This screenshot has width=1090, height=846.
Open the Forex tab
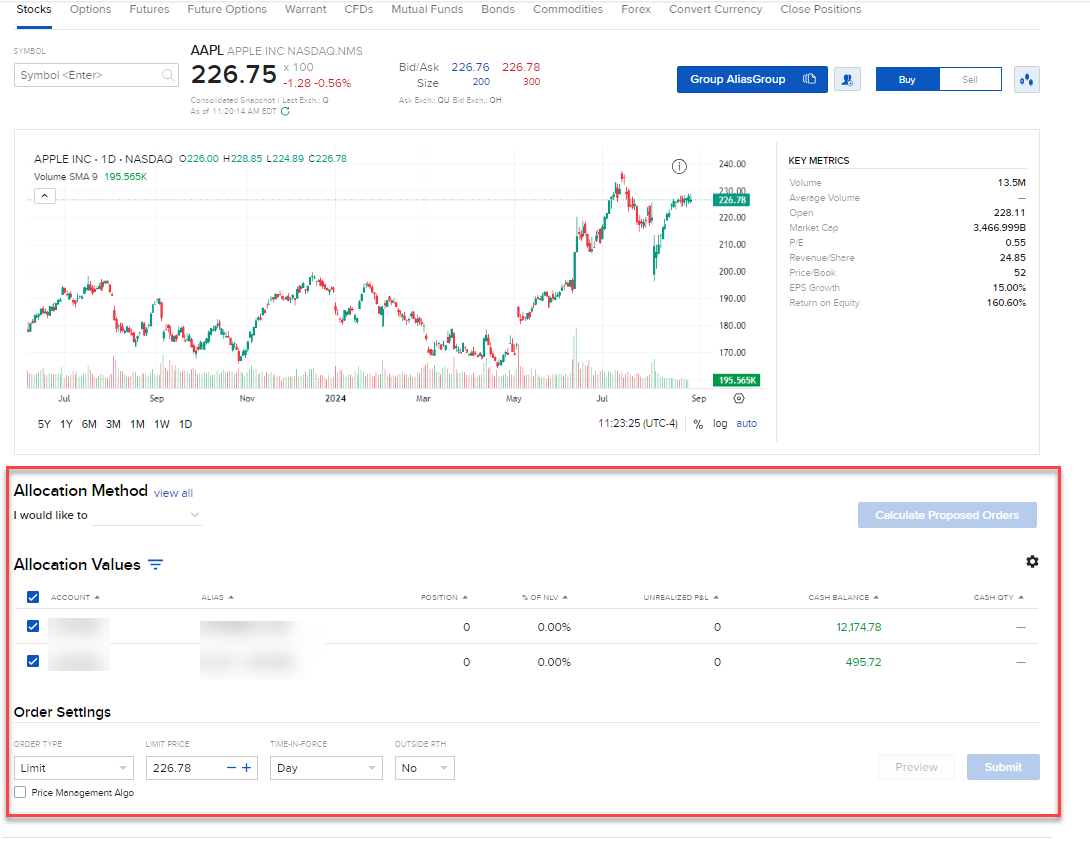pos(635,9)
